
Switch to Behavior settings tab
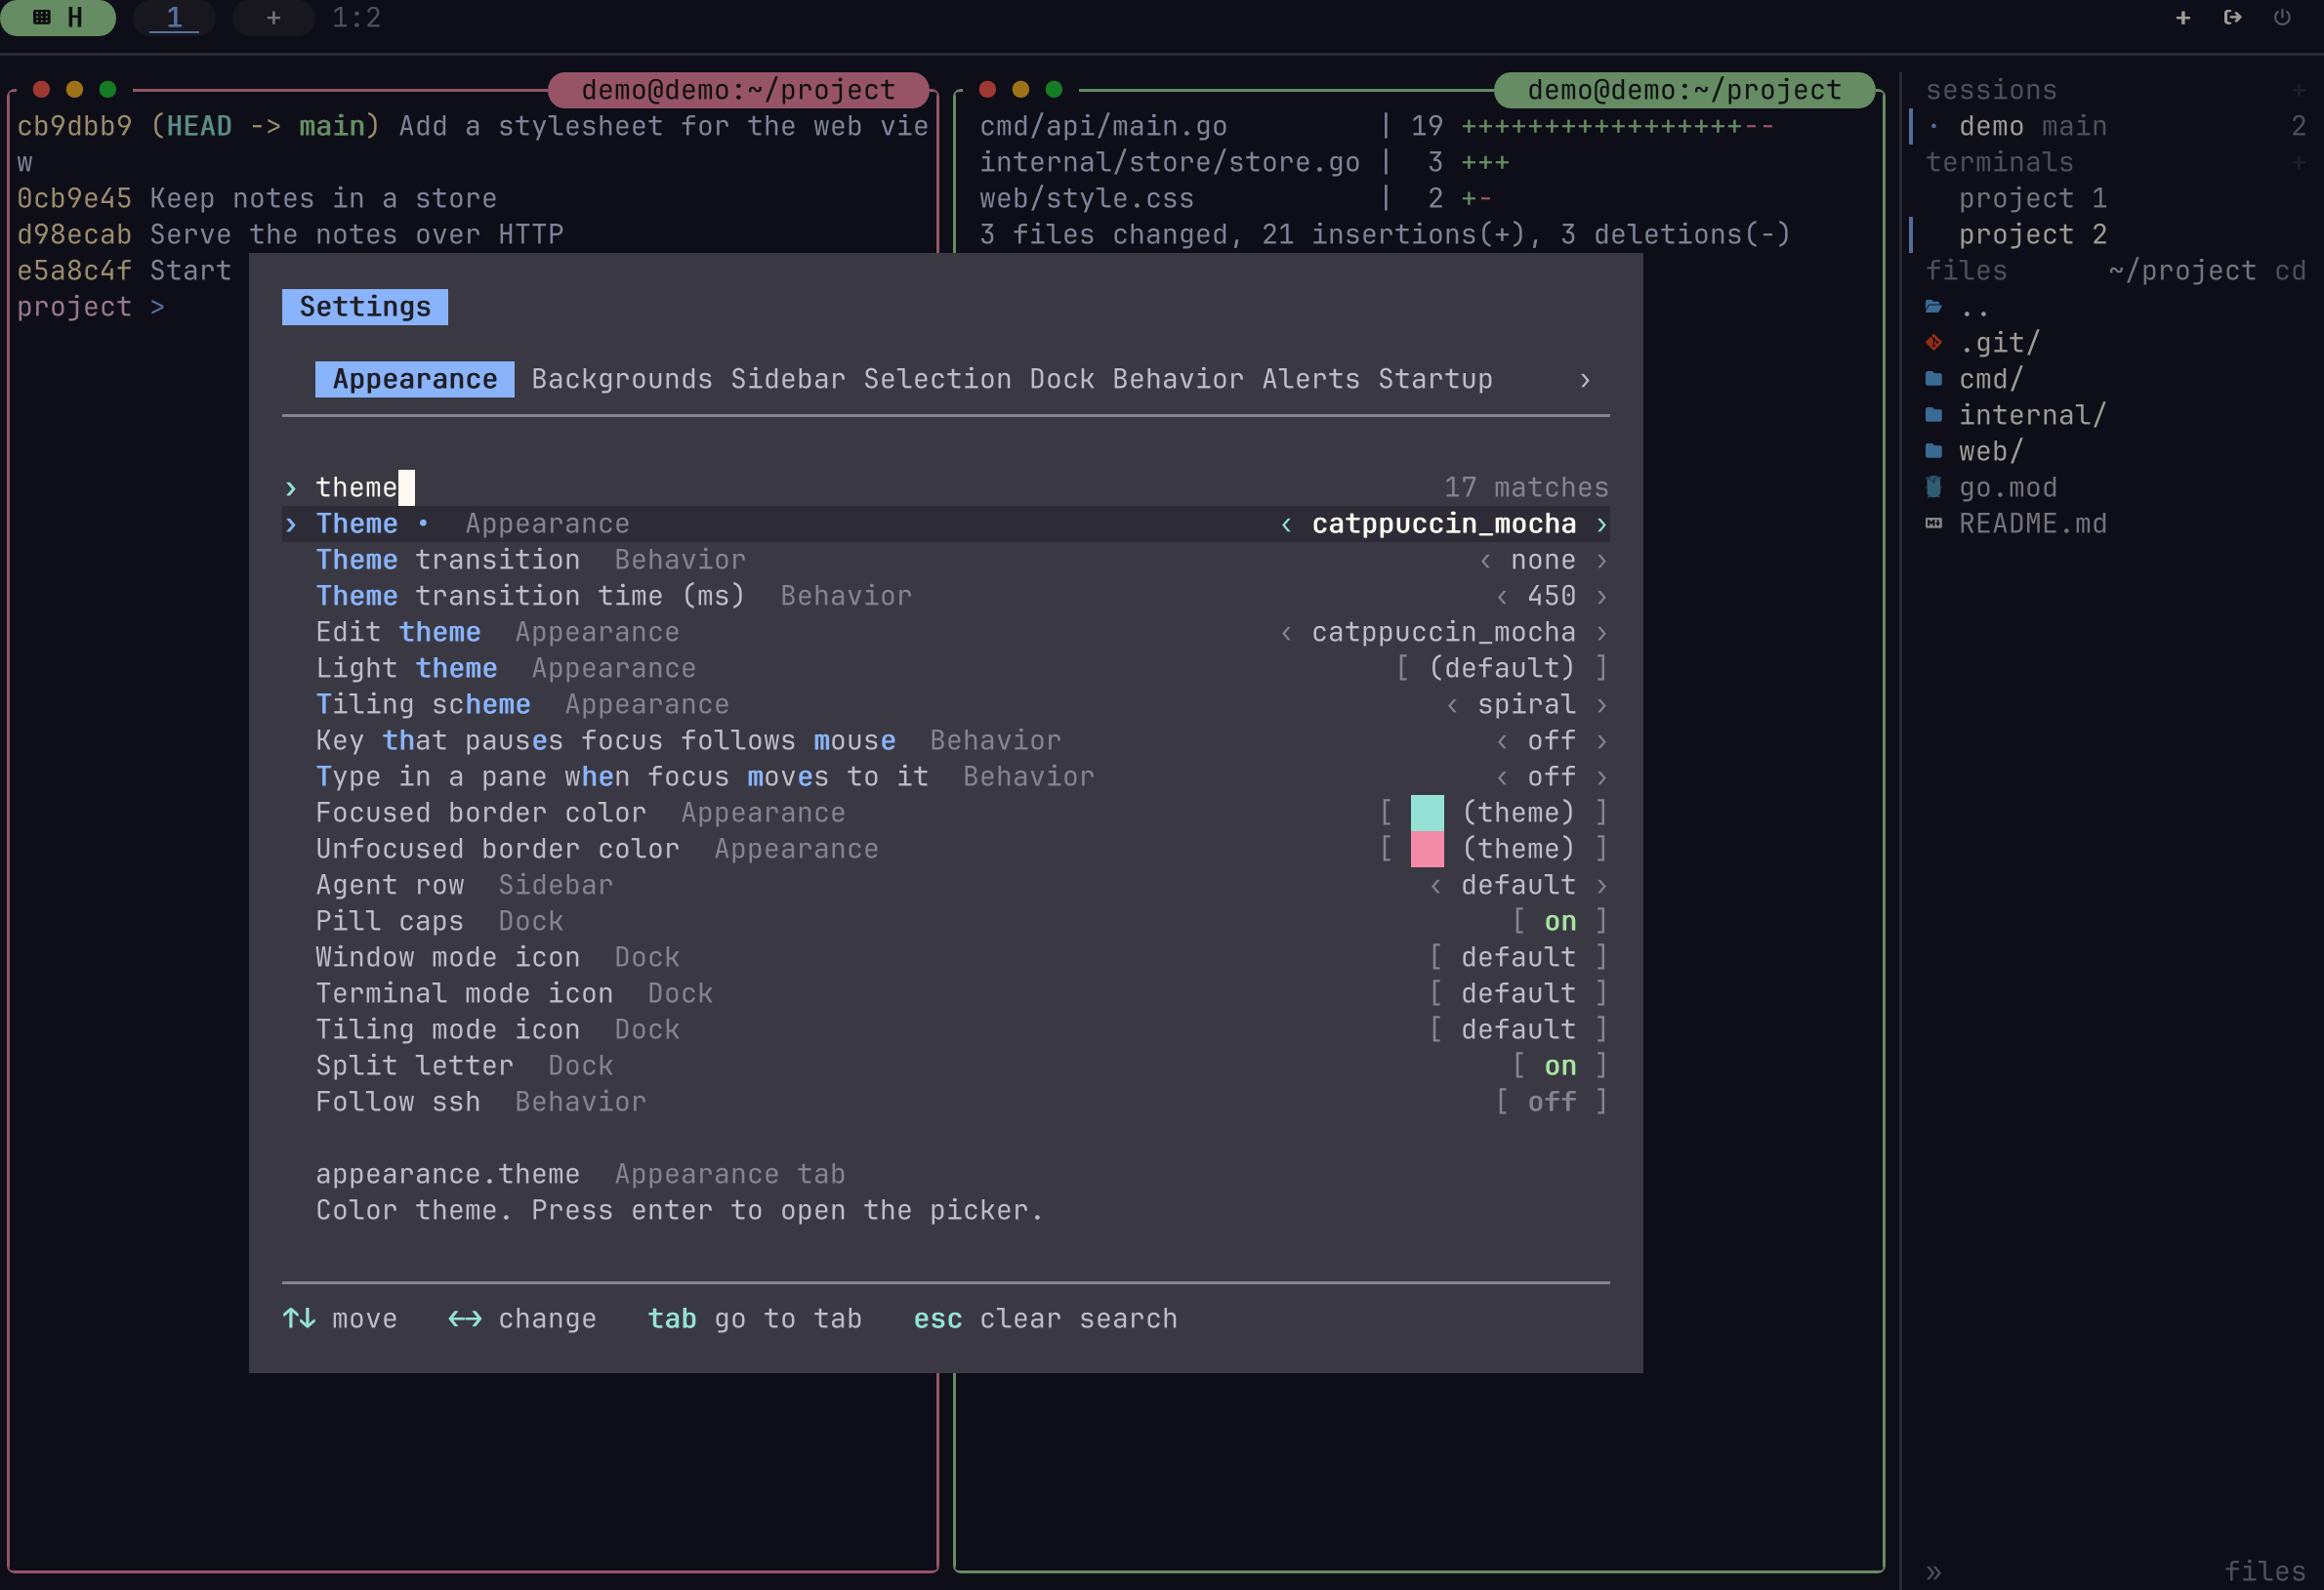1177,379
